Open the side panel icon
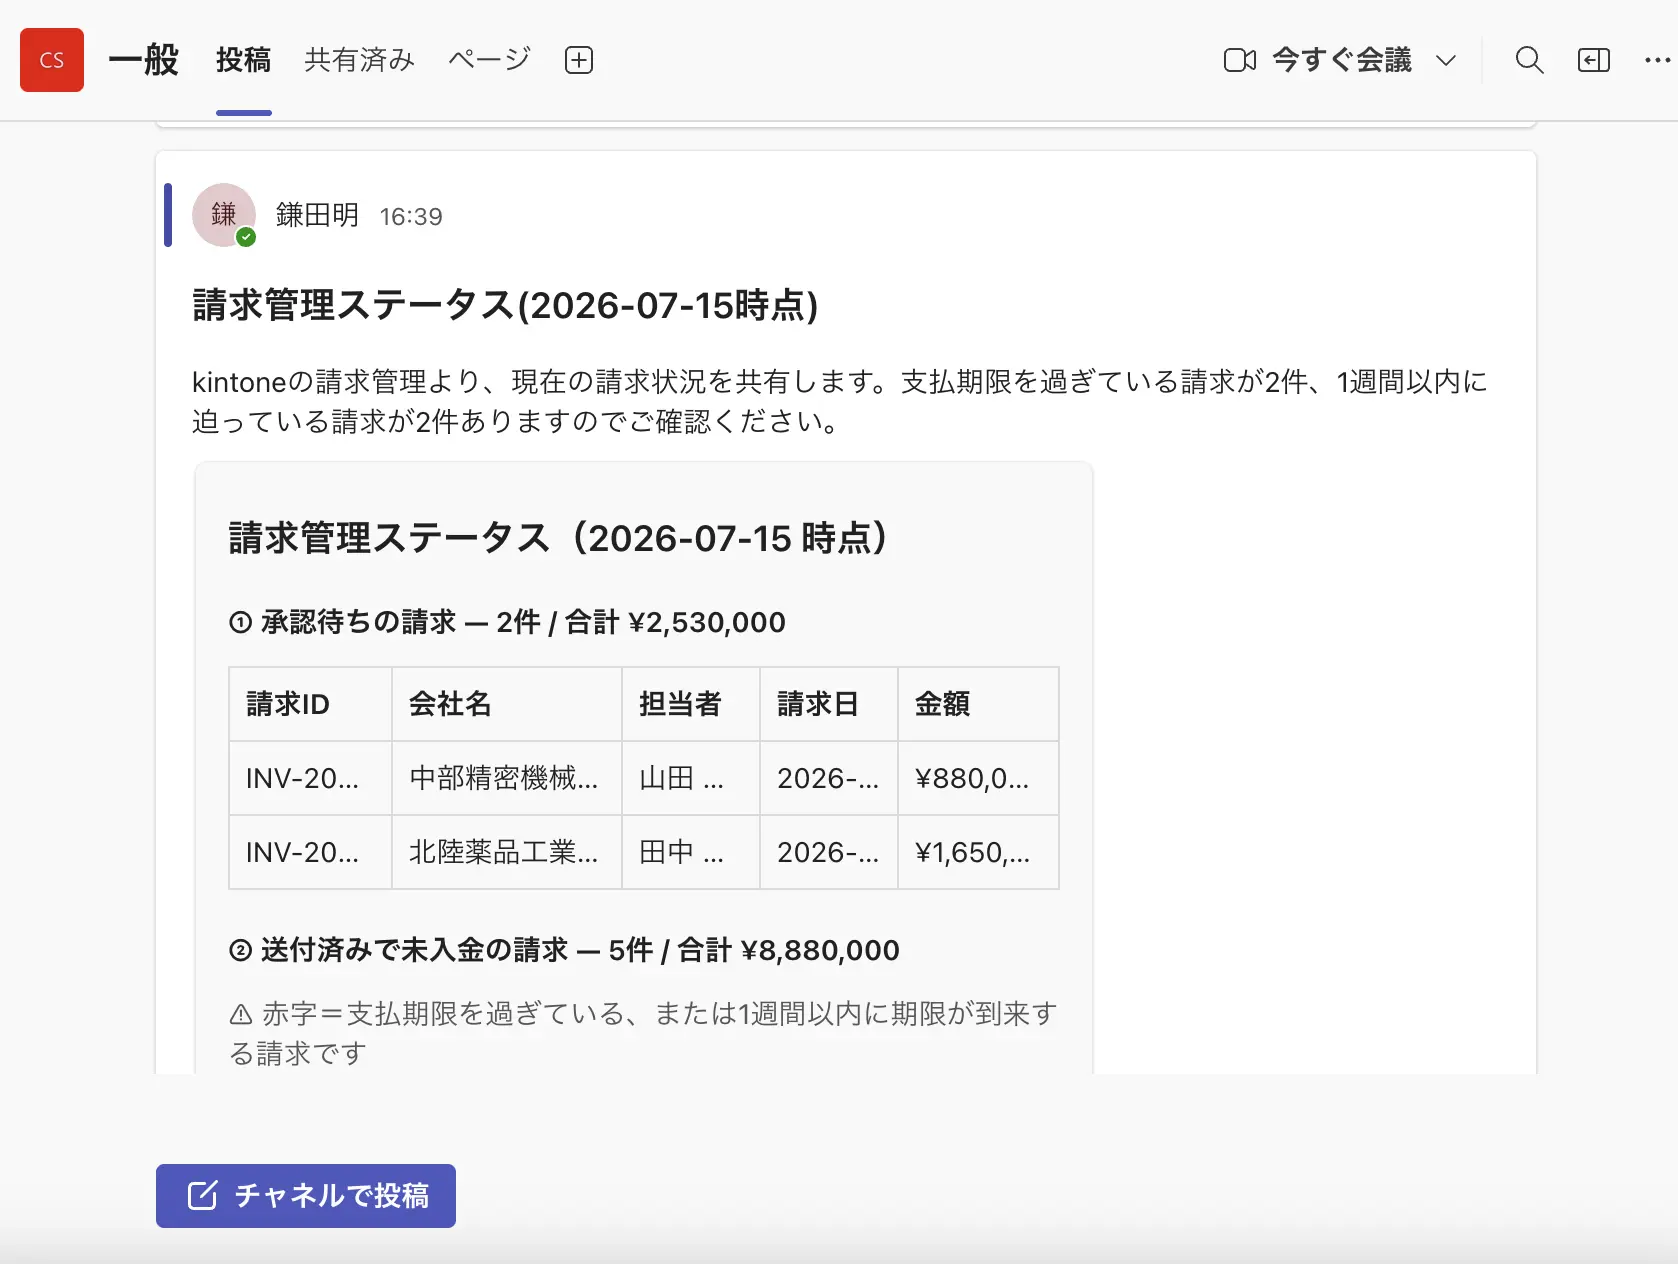Viewport: 1678px width, 1264px height. 1594,60
